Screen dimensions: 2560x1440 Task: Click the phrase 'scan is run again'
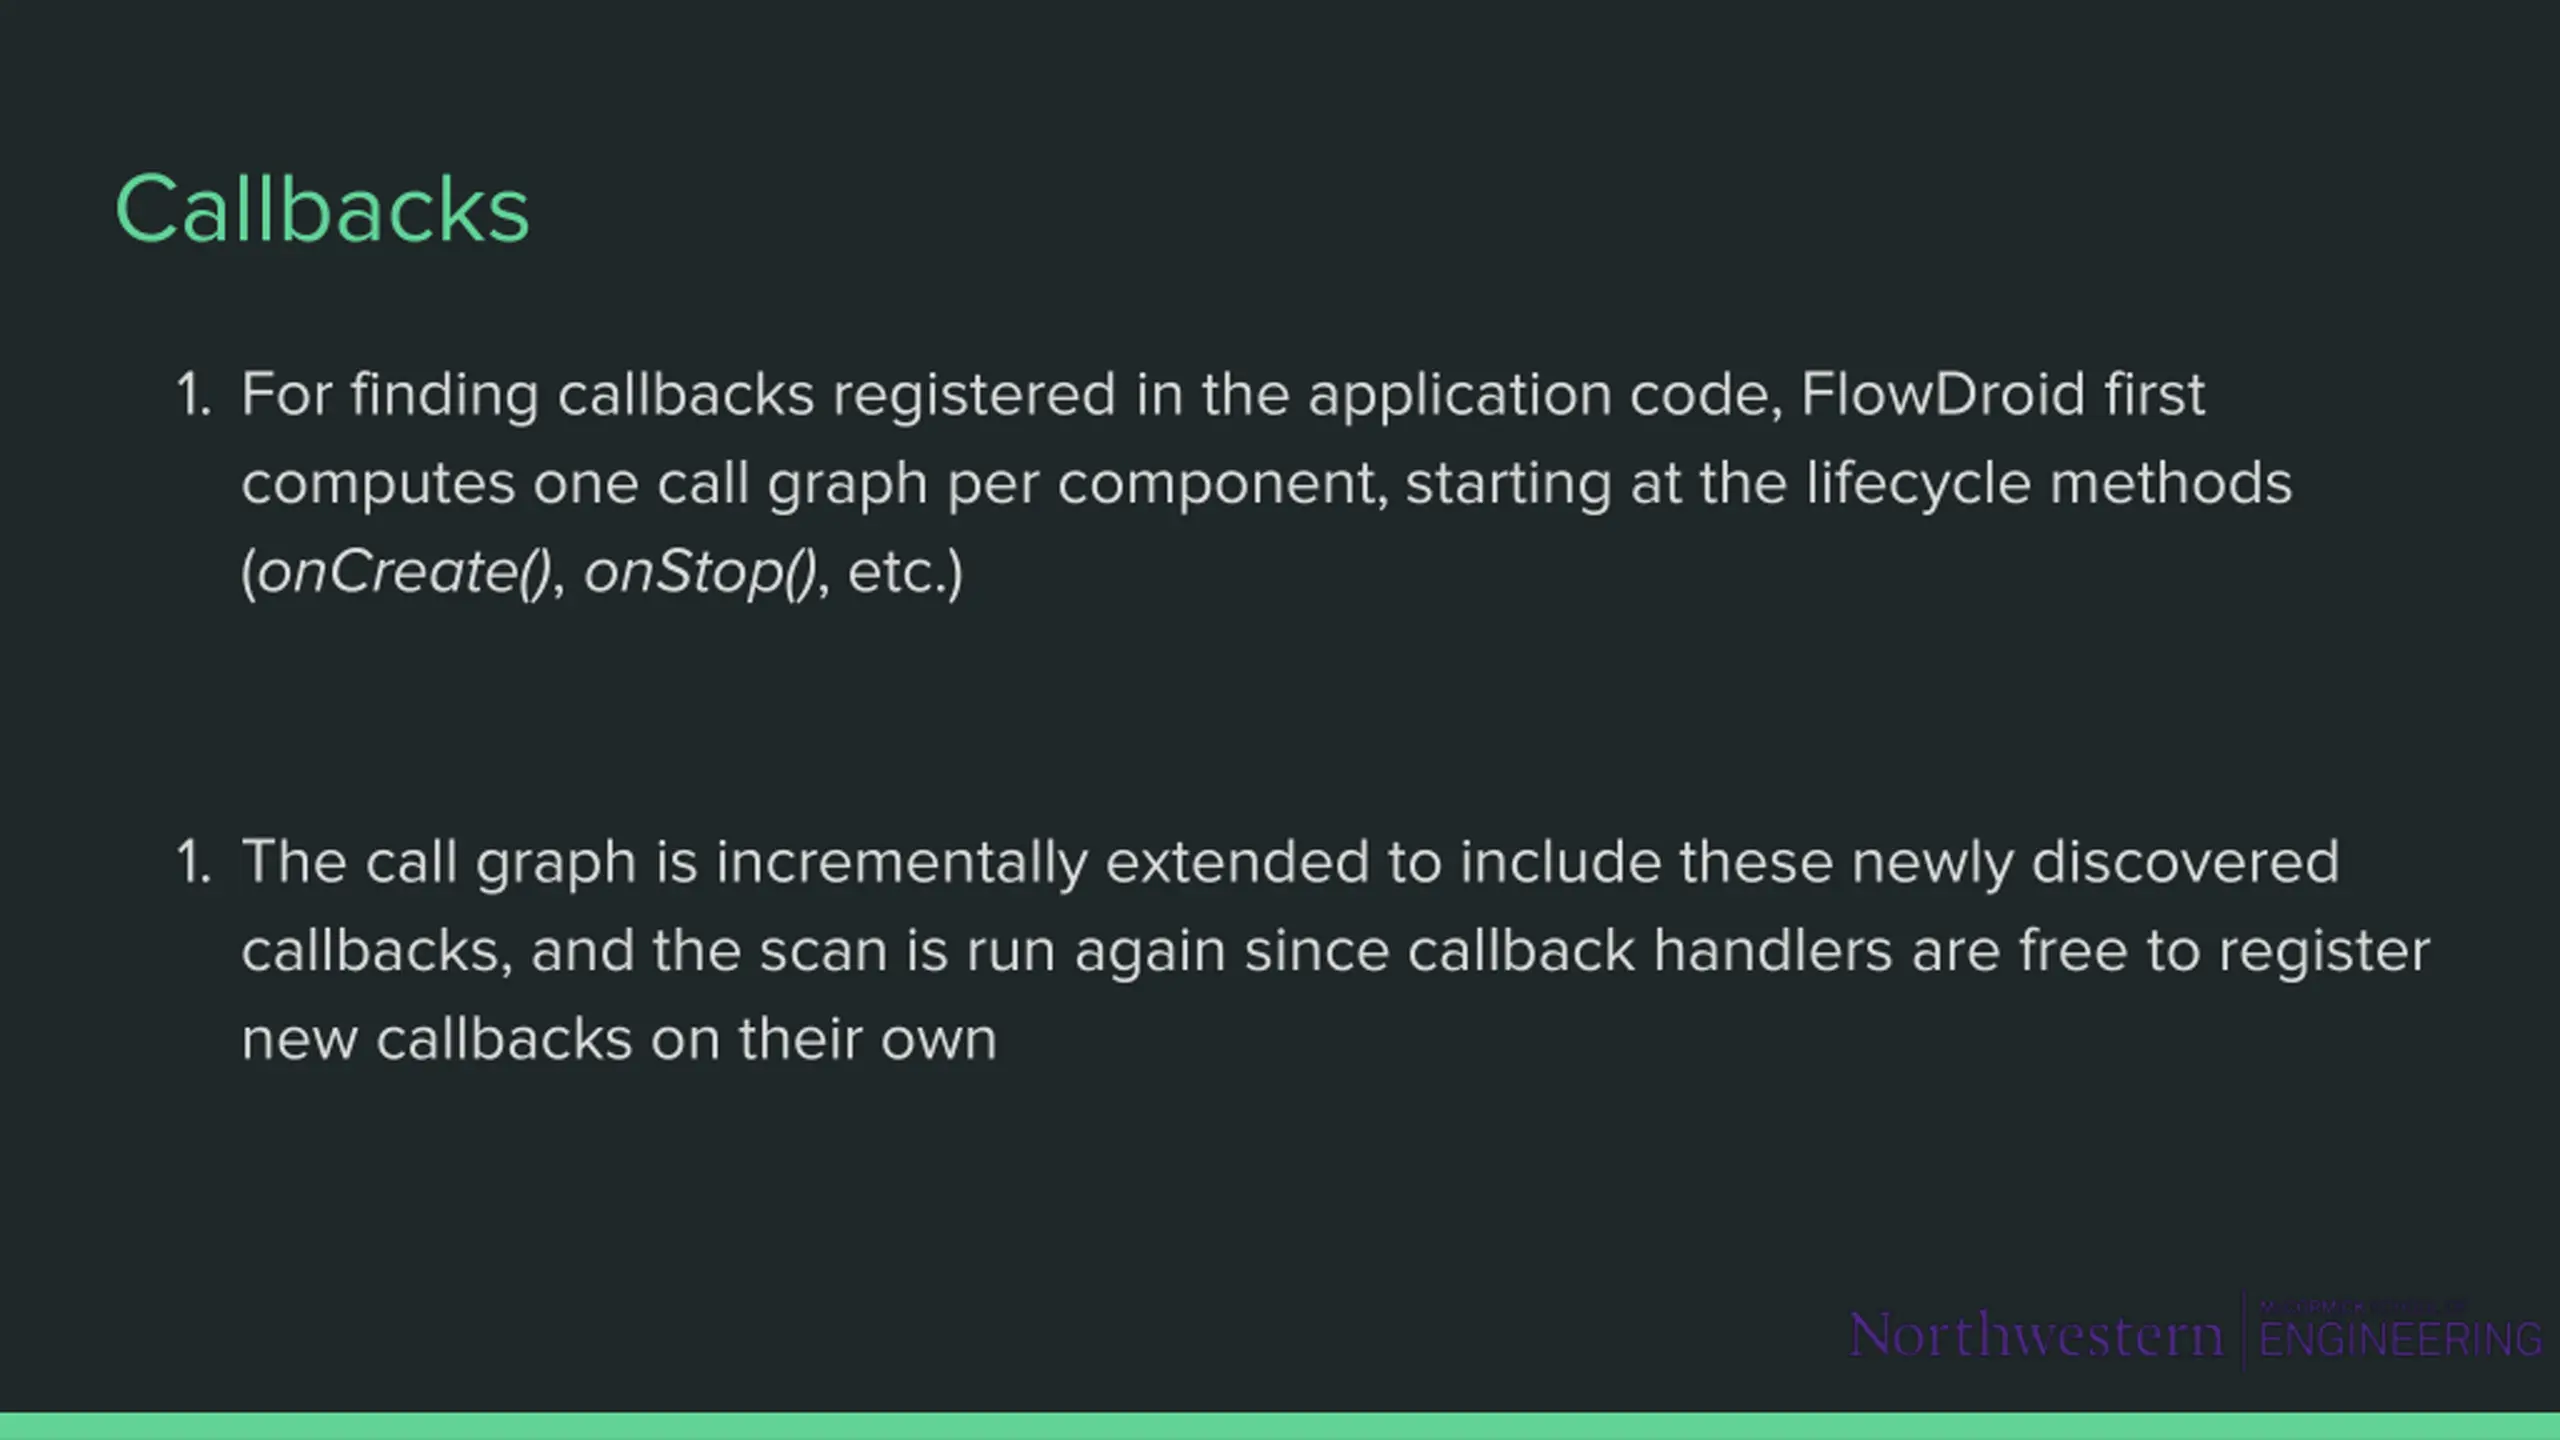[992, 951]
